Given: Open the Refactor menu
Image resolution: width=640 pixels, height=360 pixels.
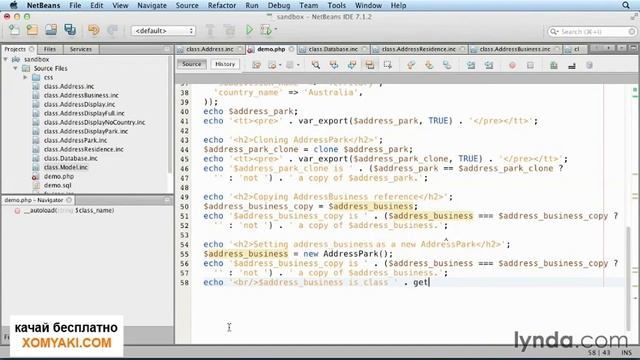Looking at the screenshot, I should [222, 5].
